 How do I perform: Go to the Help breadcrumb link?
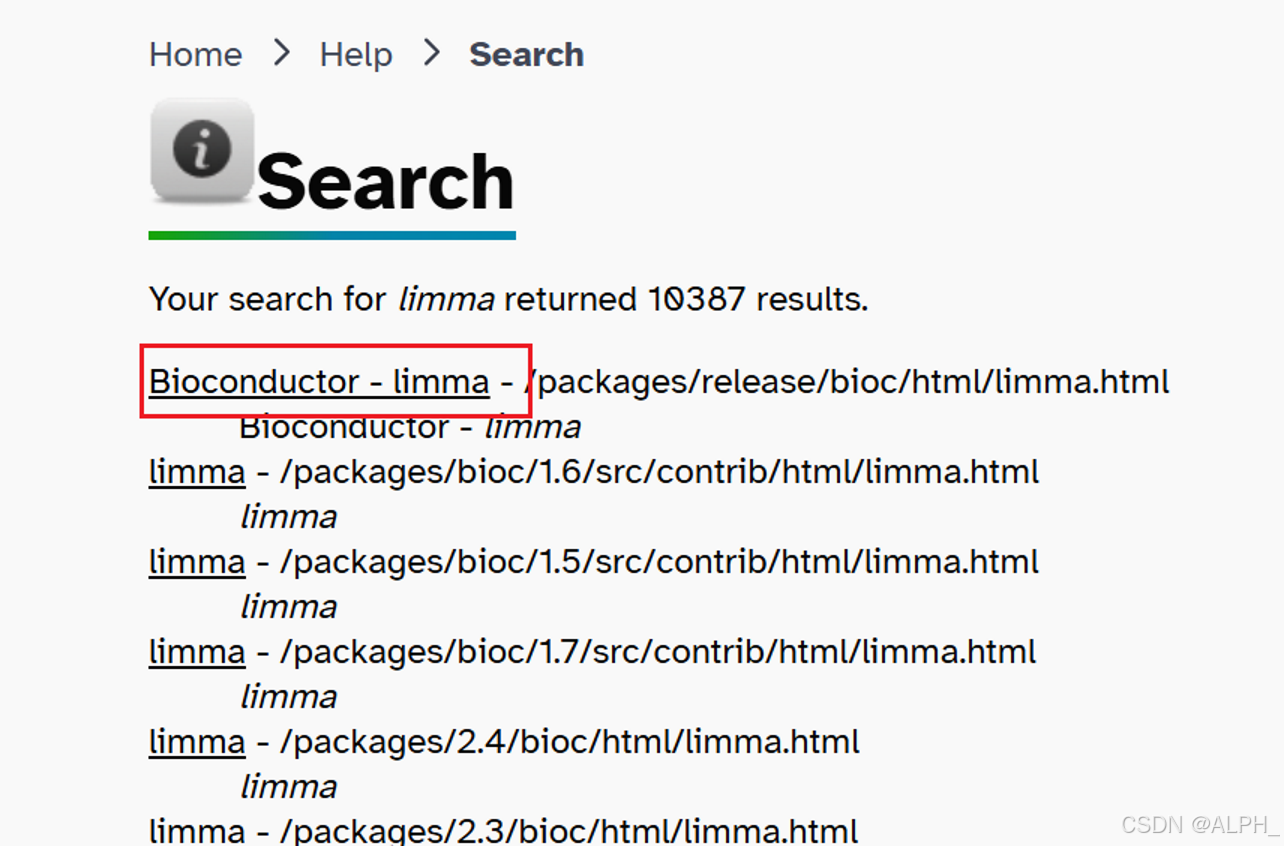tap(355, 54)
